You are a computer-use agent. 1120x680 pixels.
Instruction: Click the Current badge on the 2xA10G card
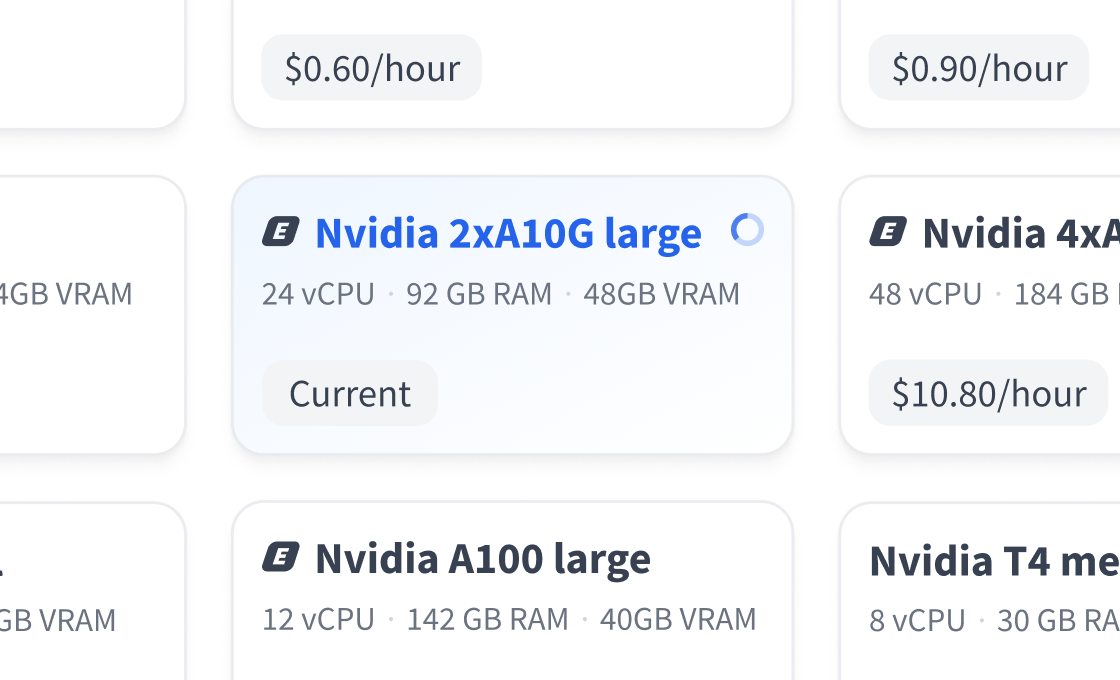pyautogui.click(x=349, y=393)
